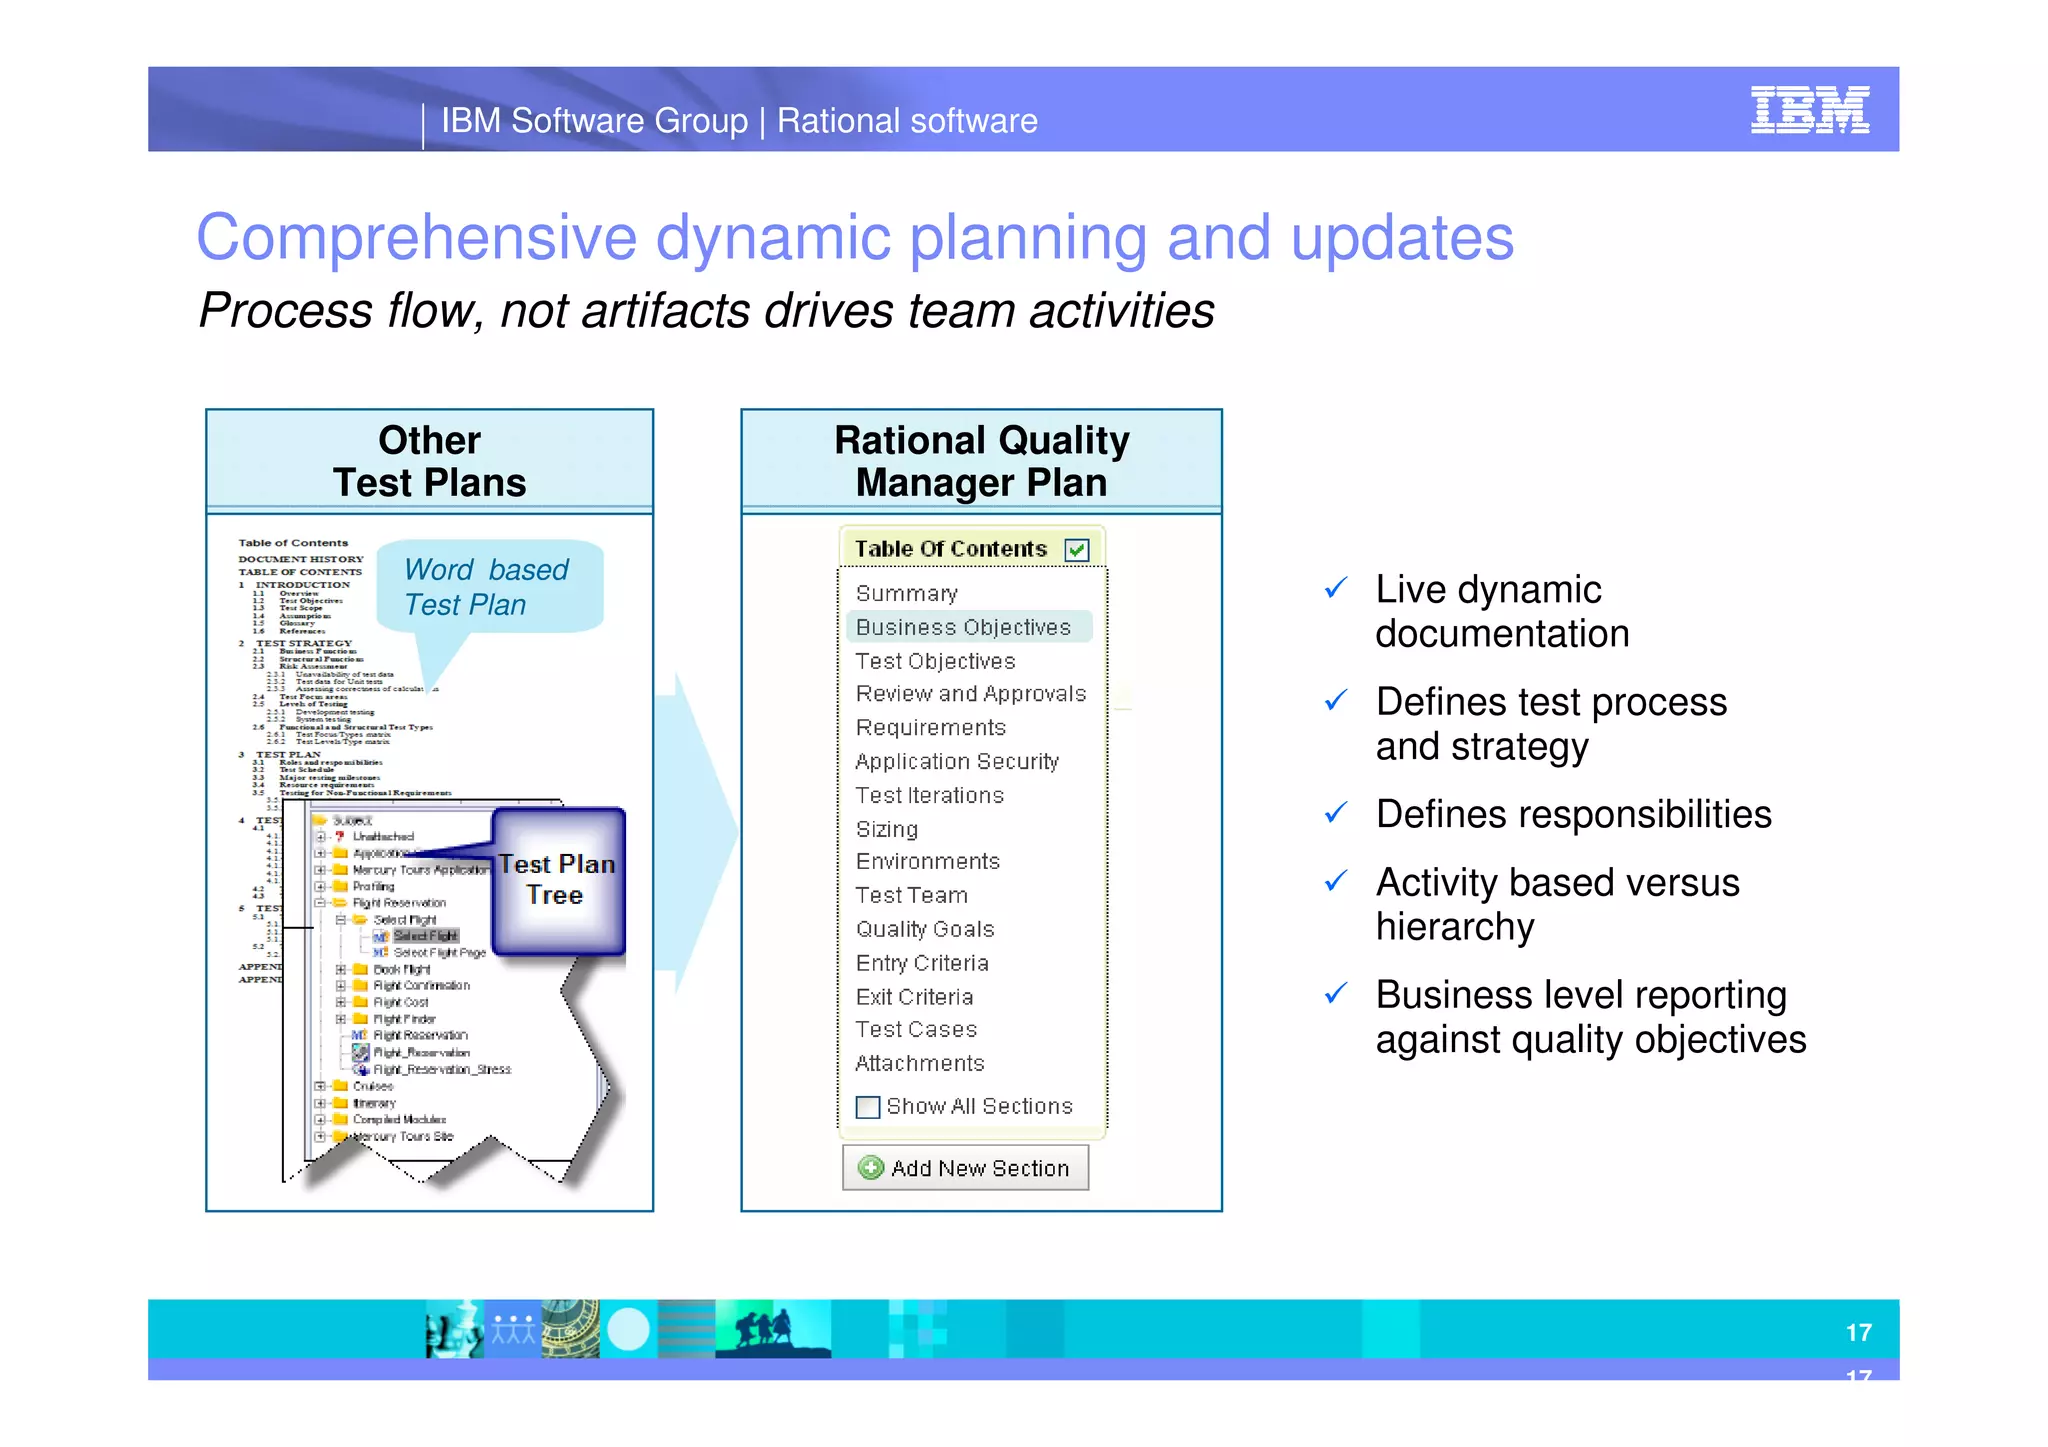Screen dimensions: 2048x1447
Task: Open the Attachments section
Action: tap(920, 1064)
